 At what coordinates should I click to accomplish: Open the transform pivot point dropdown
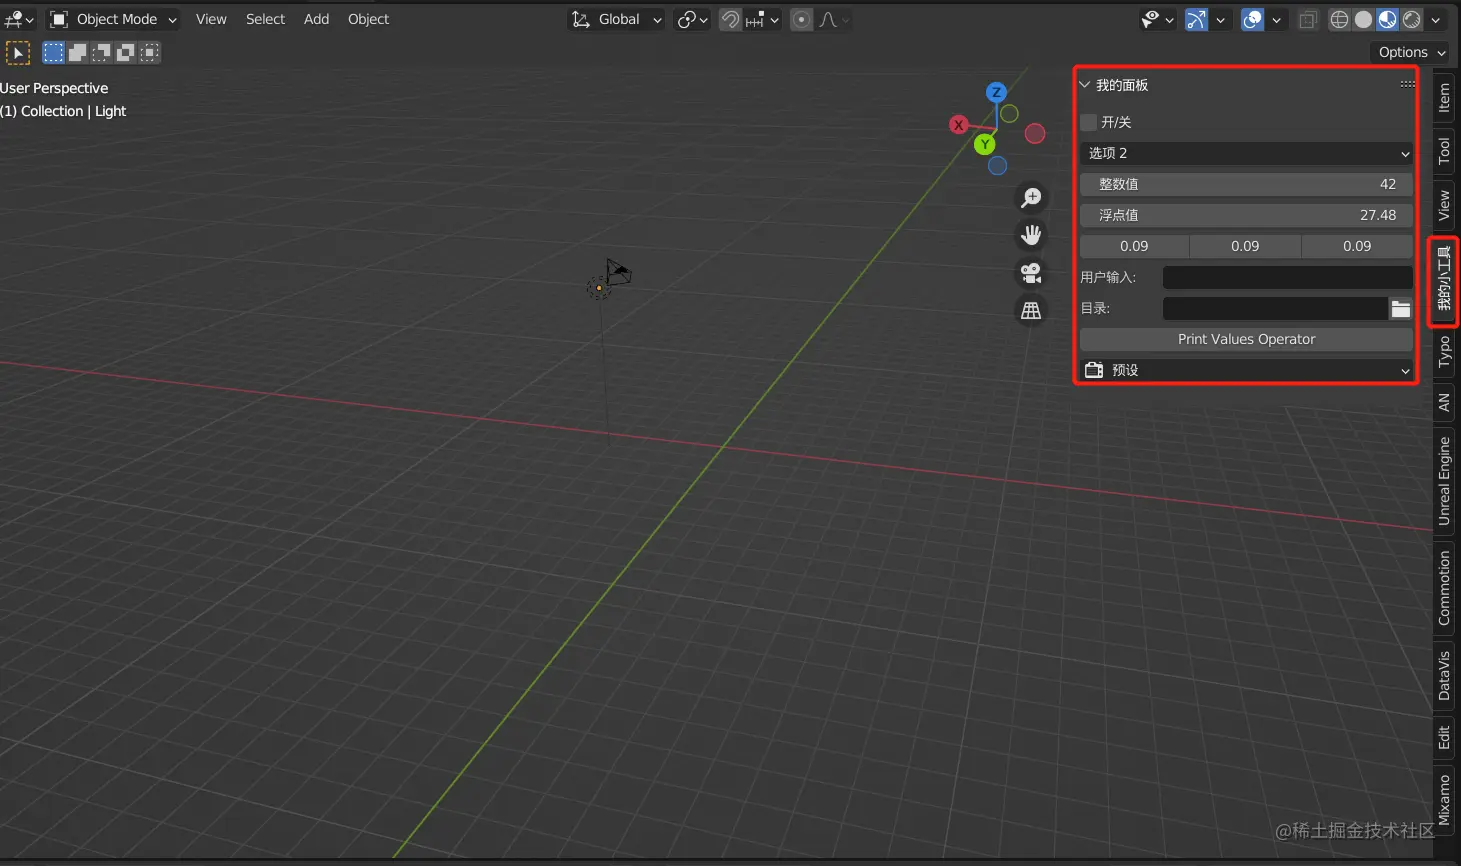[x=692, y=19]
